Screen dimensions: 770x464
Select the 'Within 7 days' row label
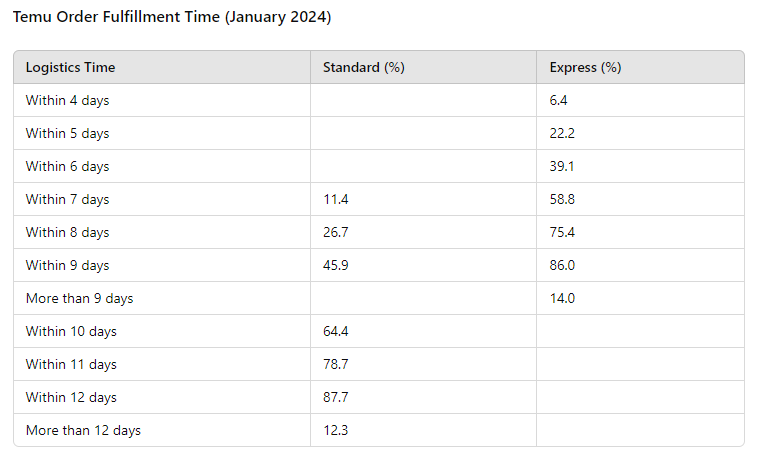[67, 200]
